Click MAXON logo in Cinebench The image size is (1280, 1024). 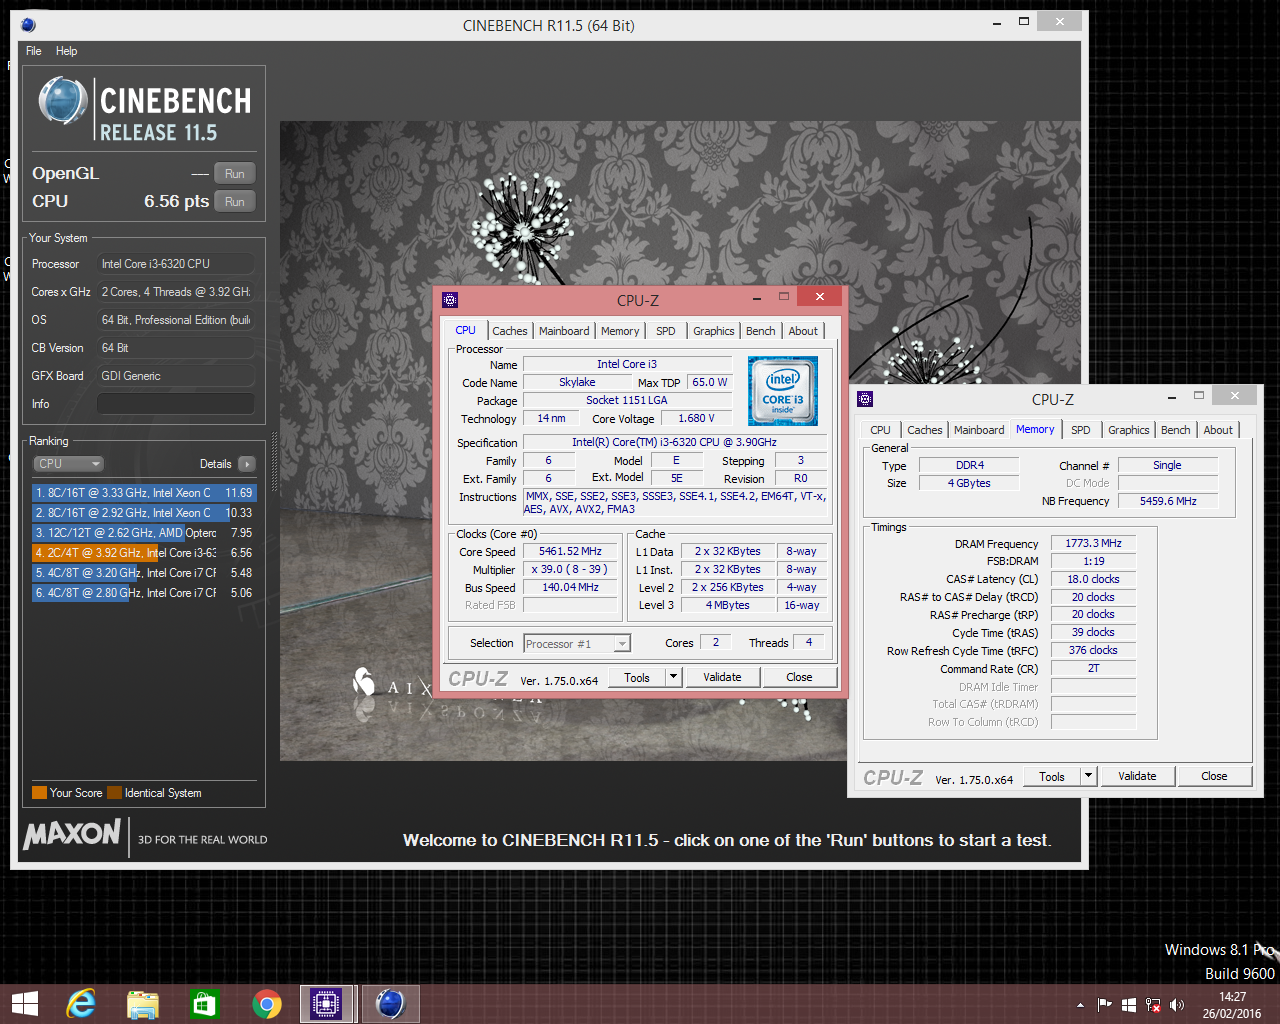(x=72, y=834)
